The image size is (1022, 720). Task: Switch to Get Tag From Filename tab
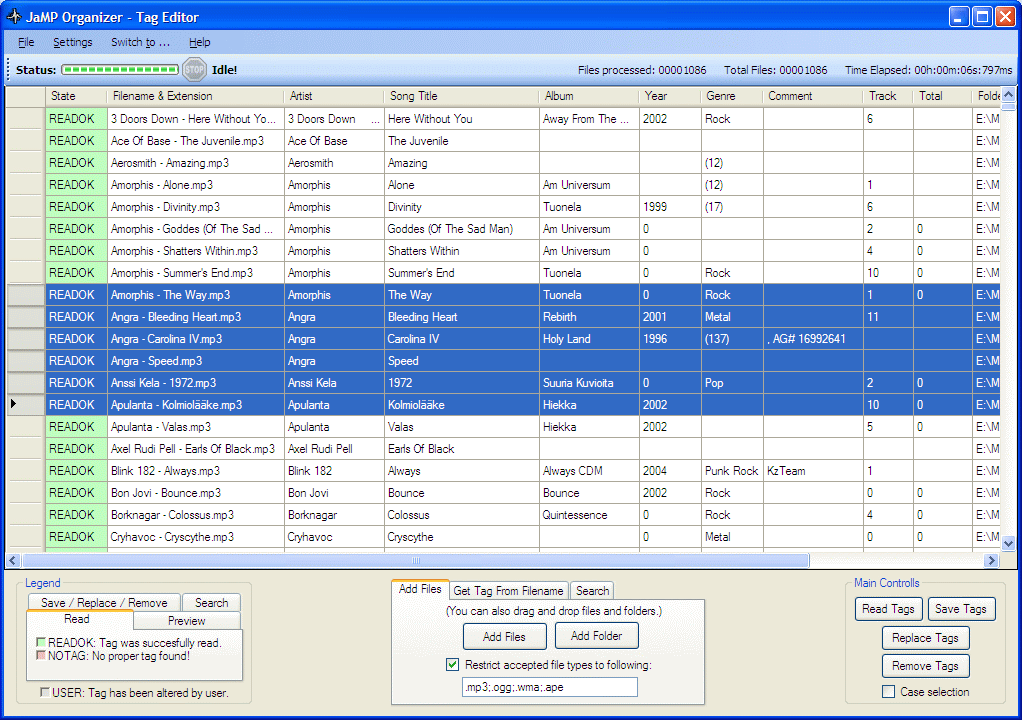point(509,591)
